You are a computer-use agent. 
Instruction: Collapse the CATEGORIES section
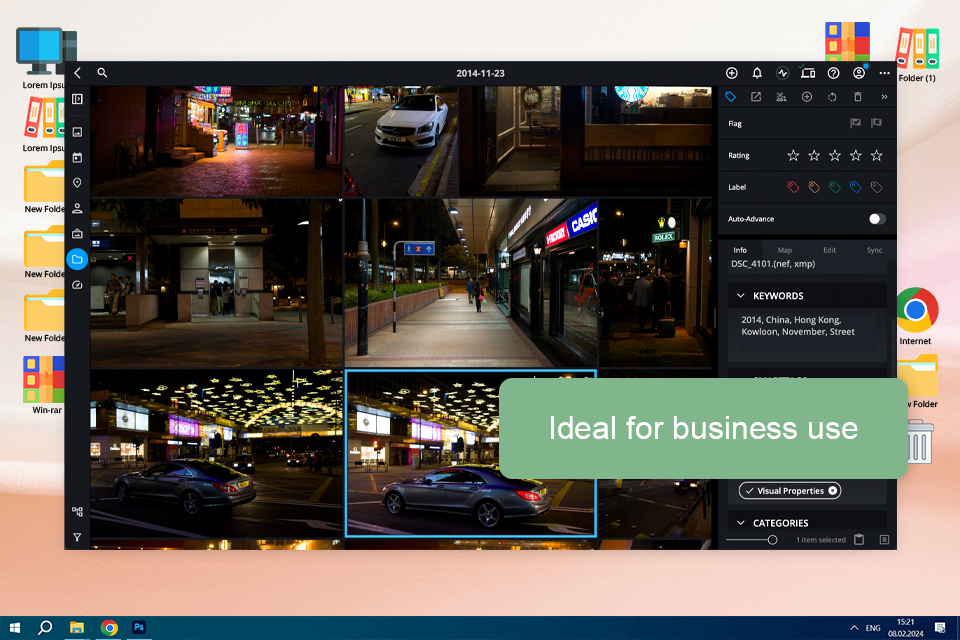(741, 523)
